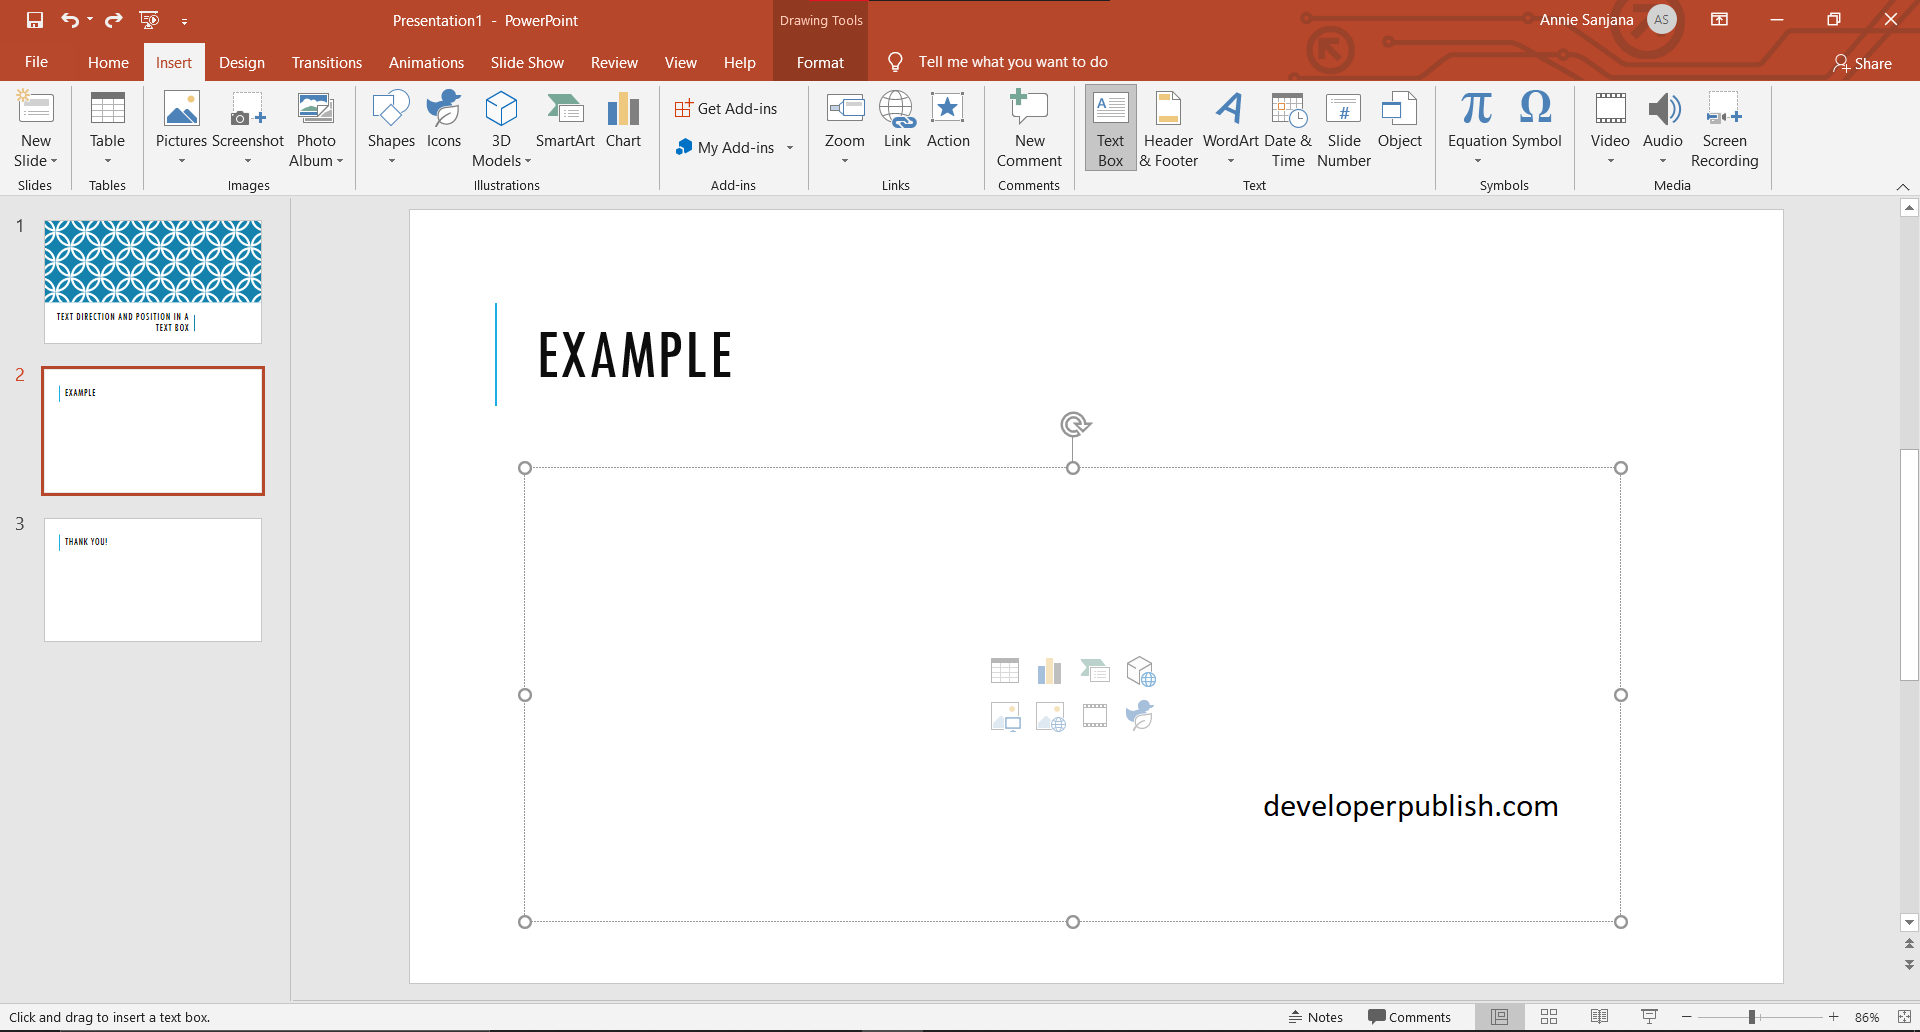
Task: Switch to the Transitions tab
Action: pyautogui.click(x=326, y=62)
